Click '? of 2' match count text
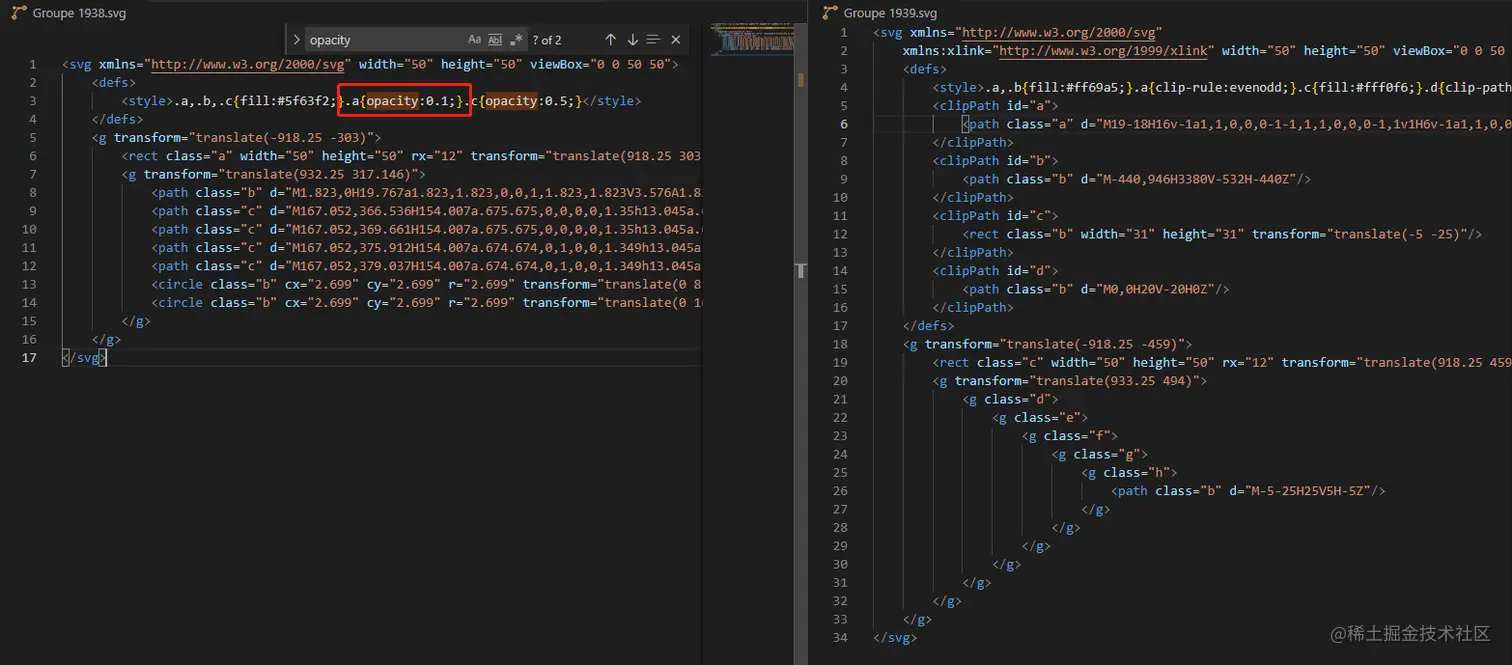Viewport: 1512px width, 665px height. [x=547, y=40]
